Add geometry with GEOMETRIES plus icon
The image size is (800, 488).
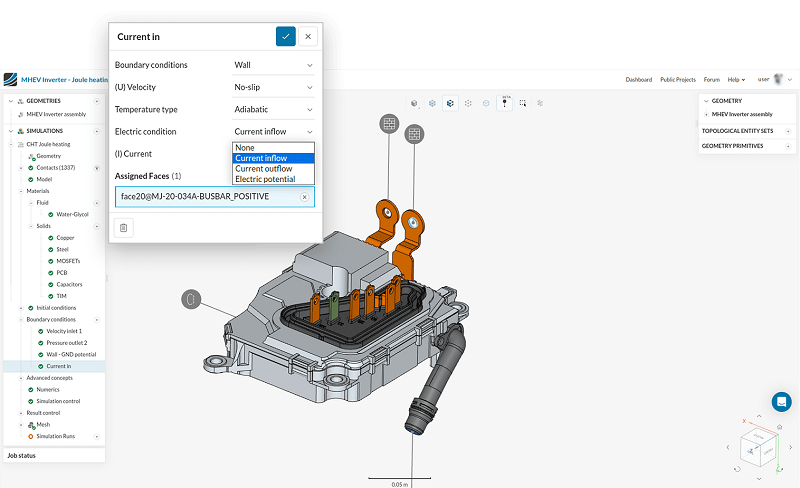point(97,101)
